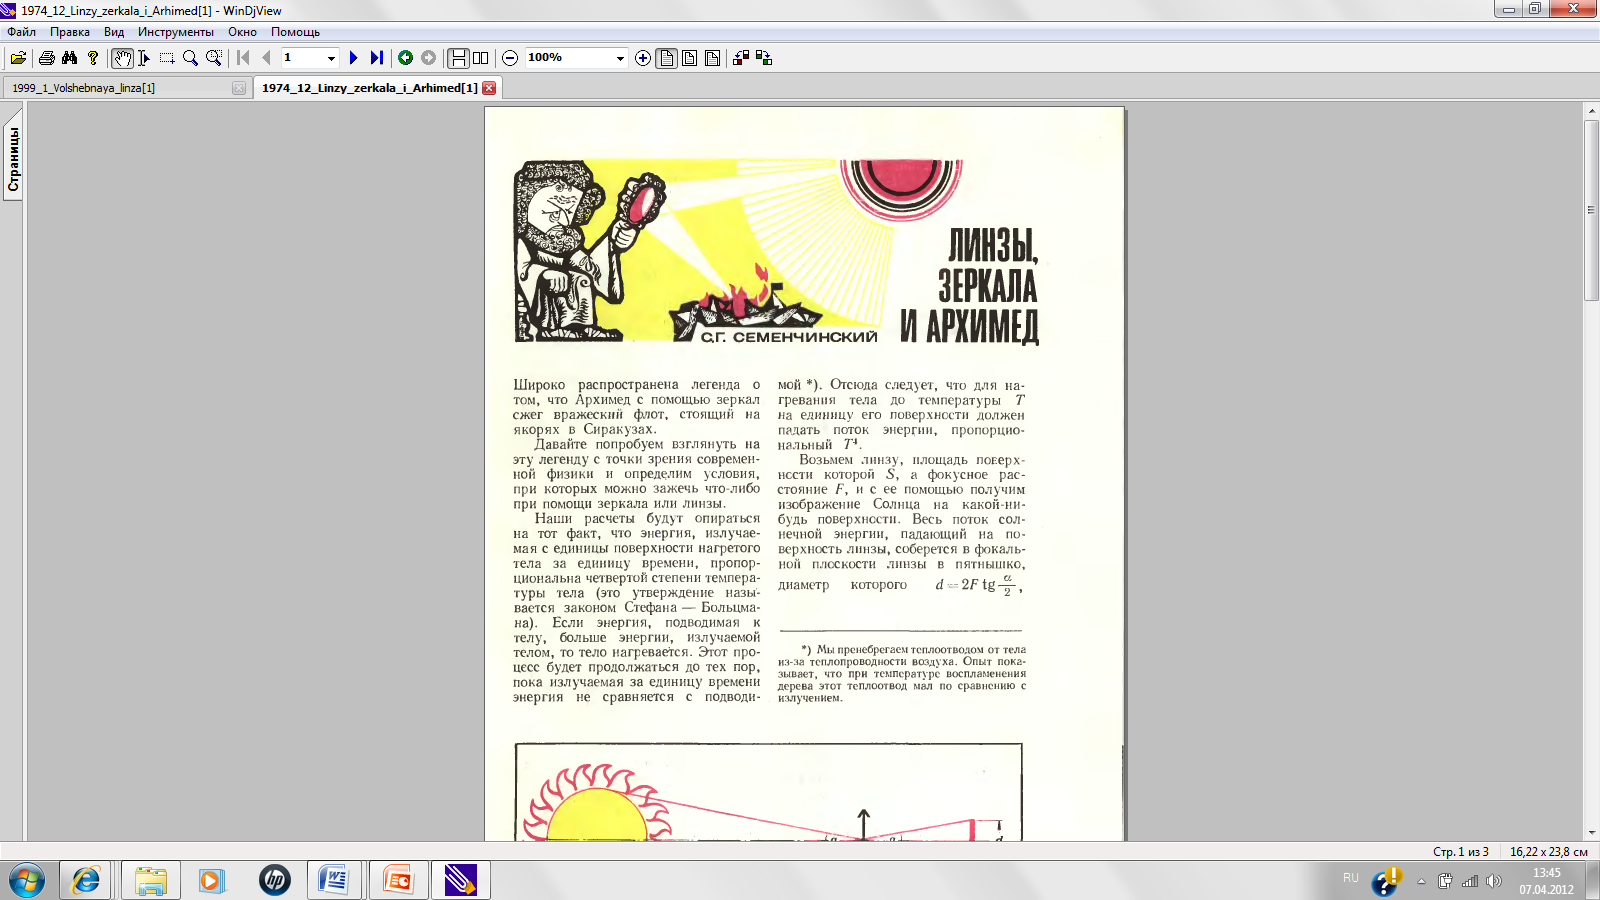The image size is (1600, 900).
Task: Select the zoom to selection tool
Action: (214, 58)
